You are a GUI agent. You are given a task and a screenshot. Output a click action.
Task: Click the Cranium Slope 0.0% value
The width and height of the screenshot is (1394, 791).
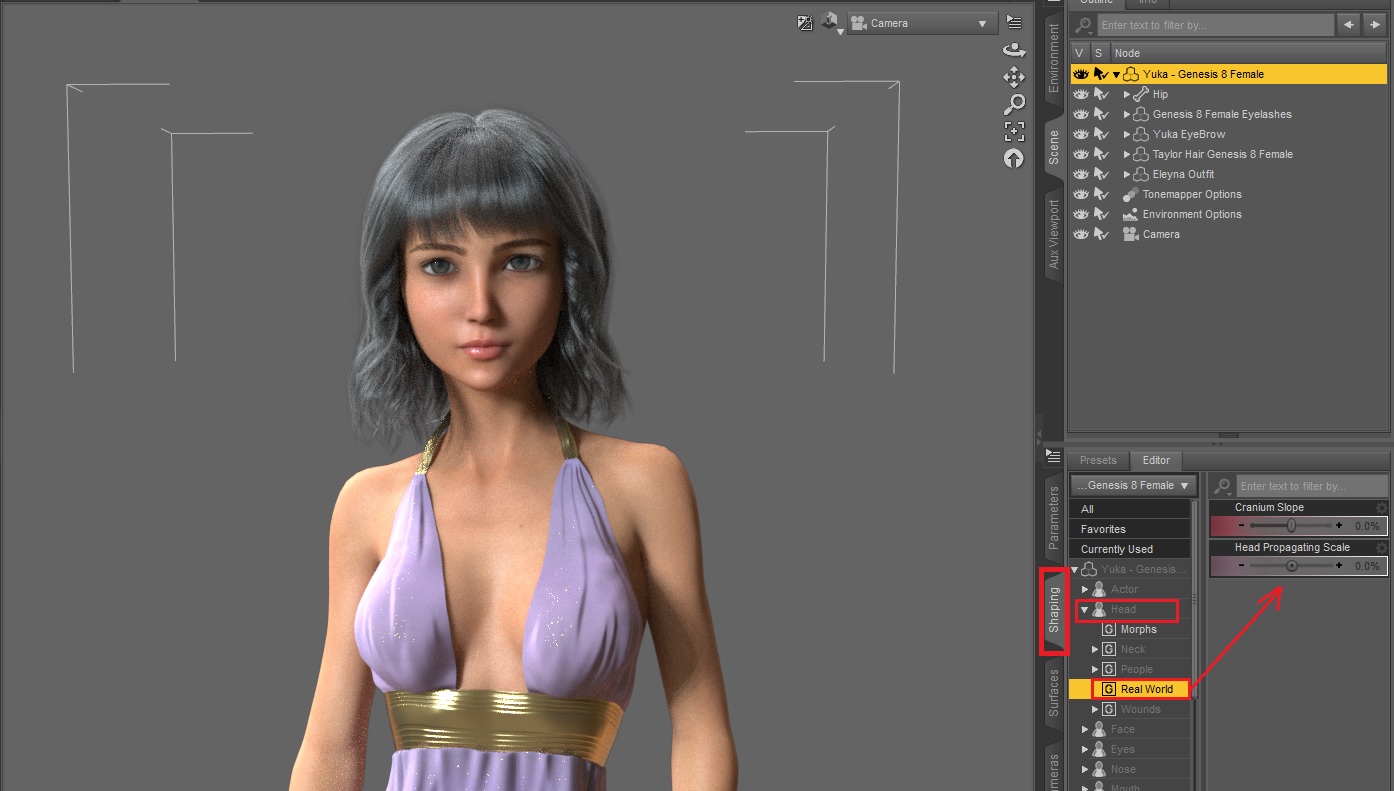(x=1367, y=526)
